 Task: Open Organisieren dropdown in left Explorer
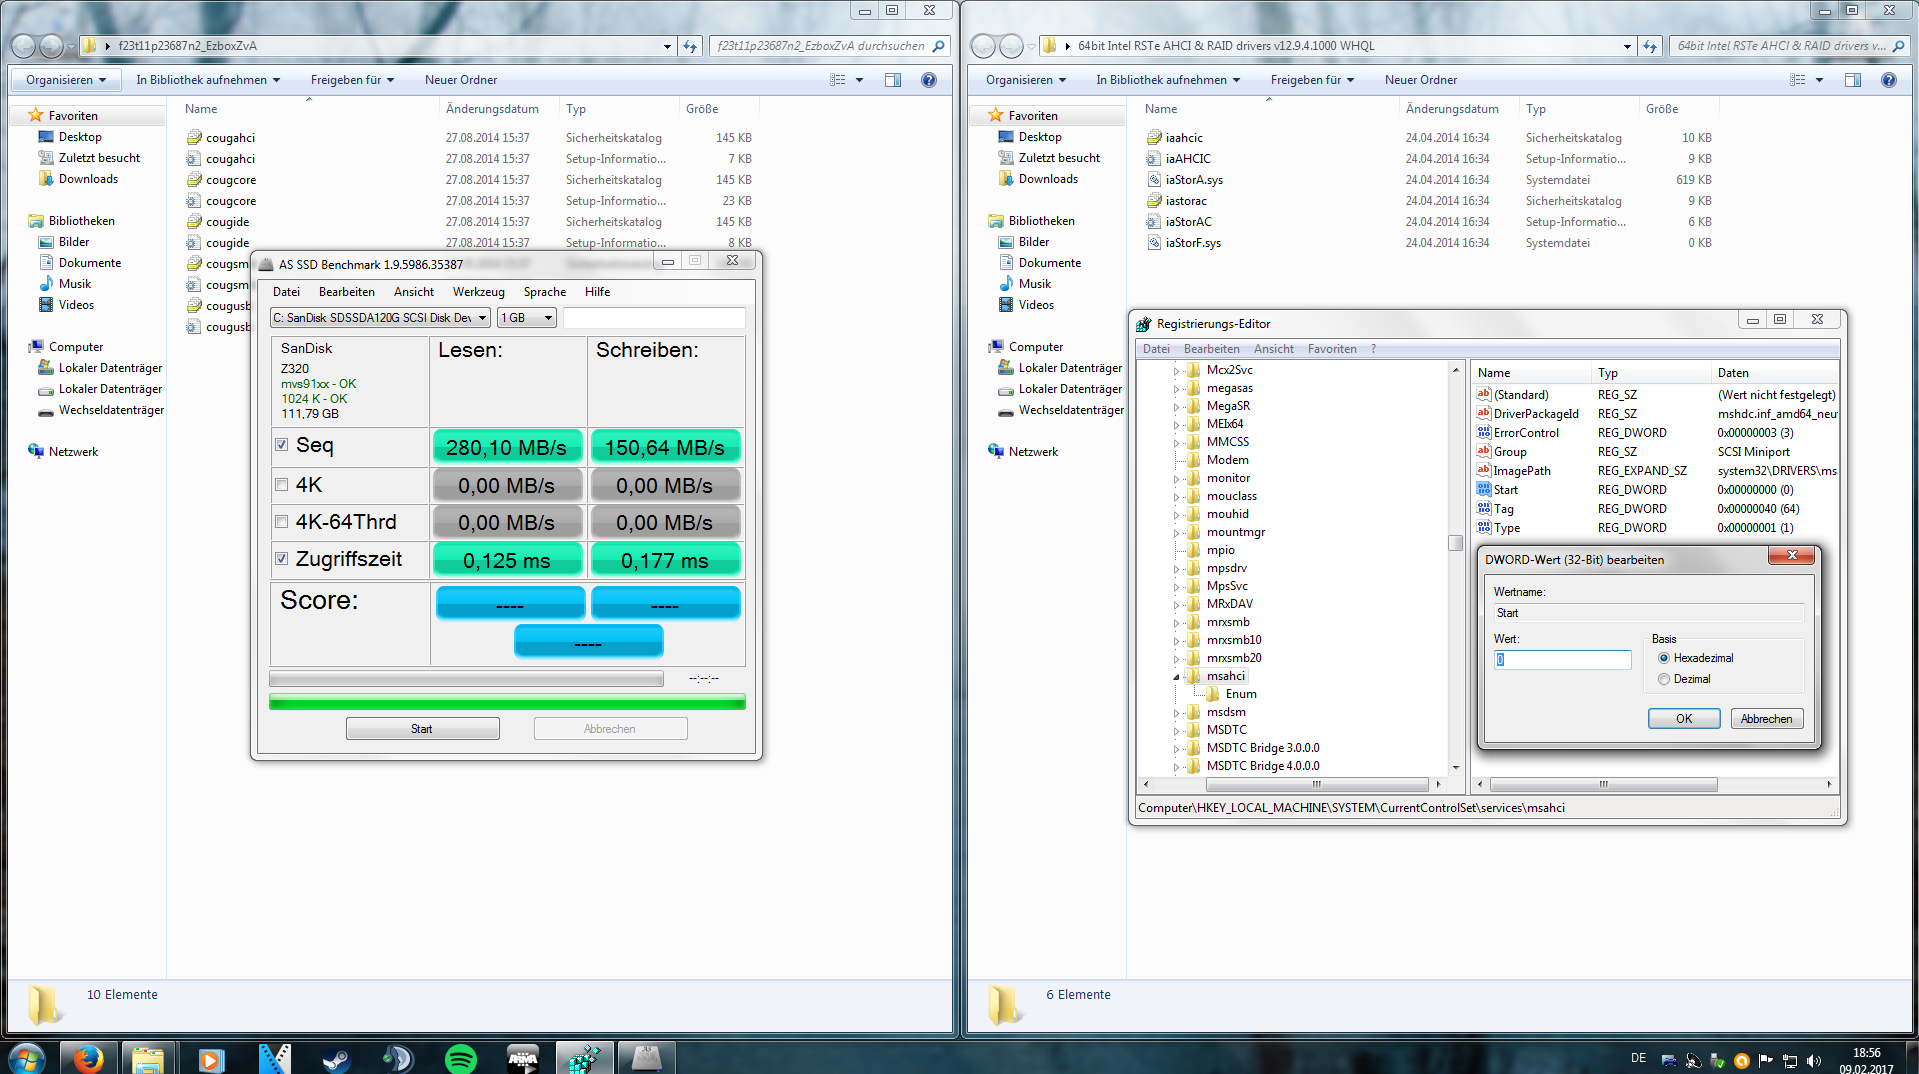pyautogui.click(x=66, y=80)
